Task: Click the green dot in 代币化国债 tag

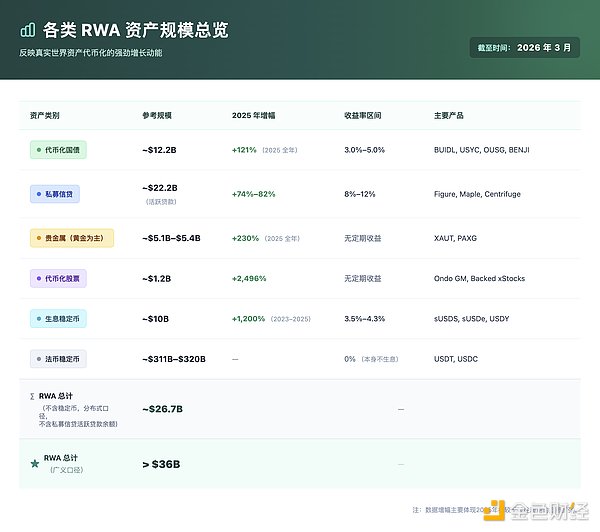Action: [x=38, y=150]
